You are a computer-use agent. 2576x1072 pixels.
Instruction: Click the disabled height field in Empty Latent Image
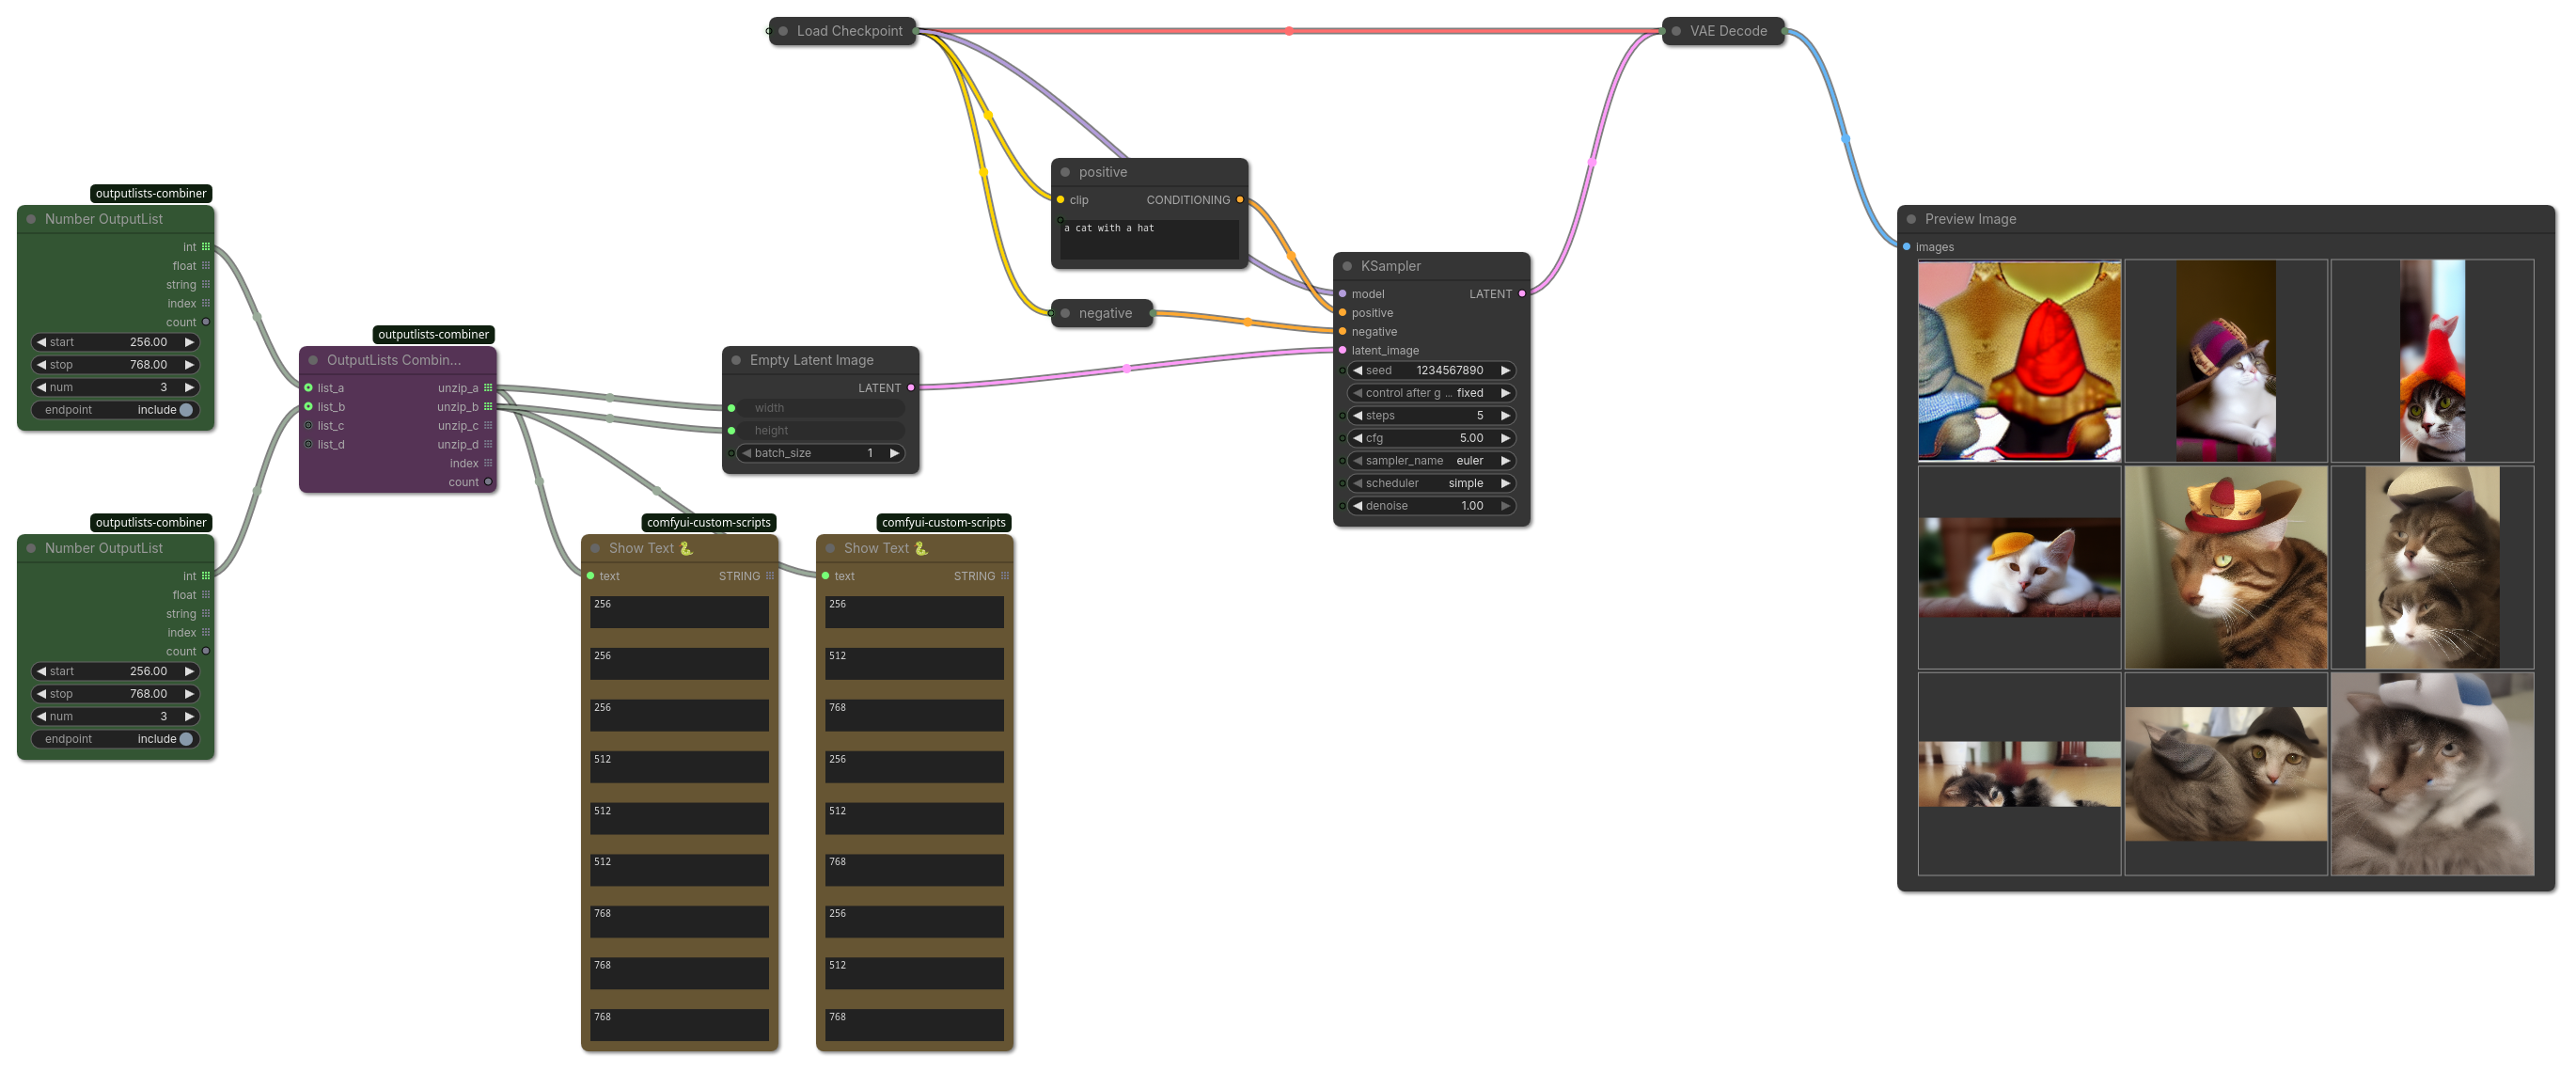pos(821,431)
